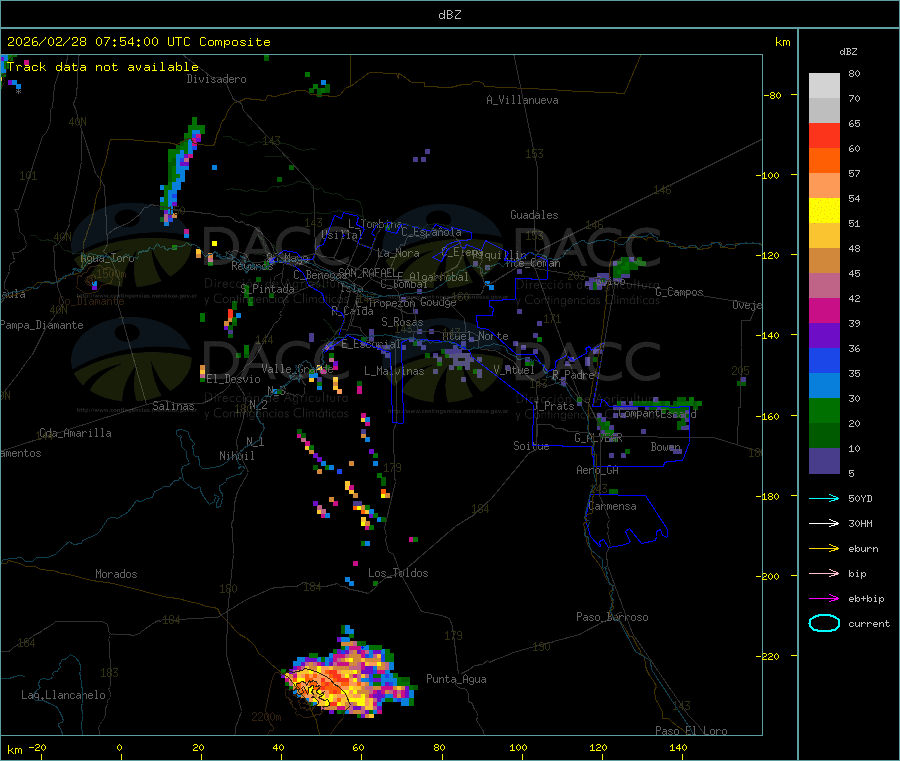Click the A_Villanueva map label
Screen dimensions: 900x761
[522, 100]
